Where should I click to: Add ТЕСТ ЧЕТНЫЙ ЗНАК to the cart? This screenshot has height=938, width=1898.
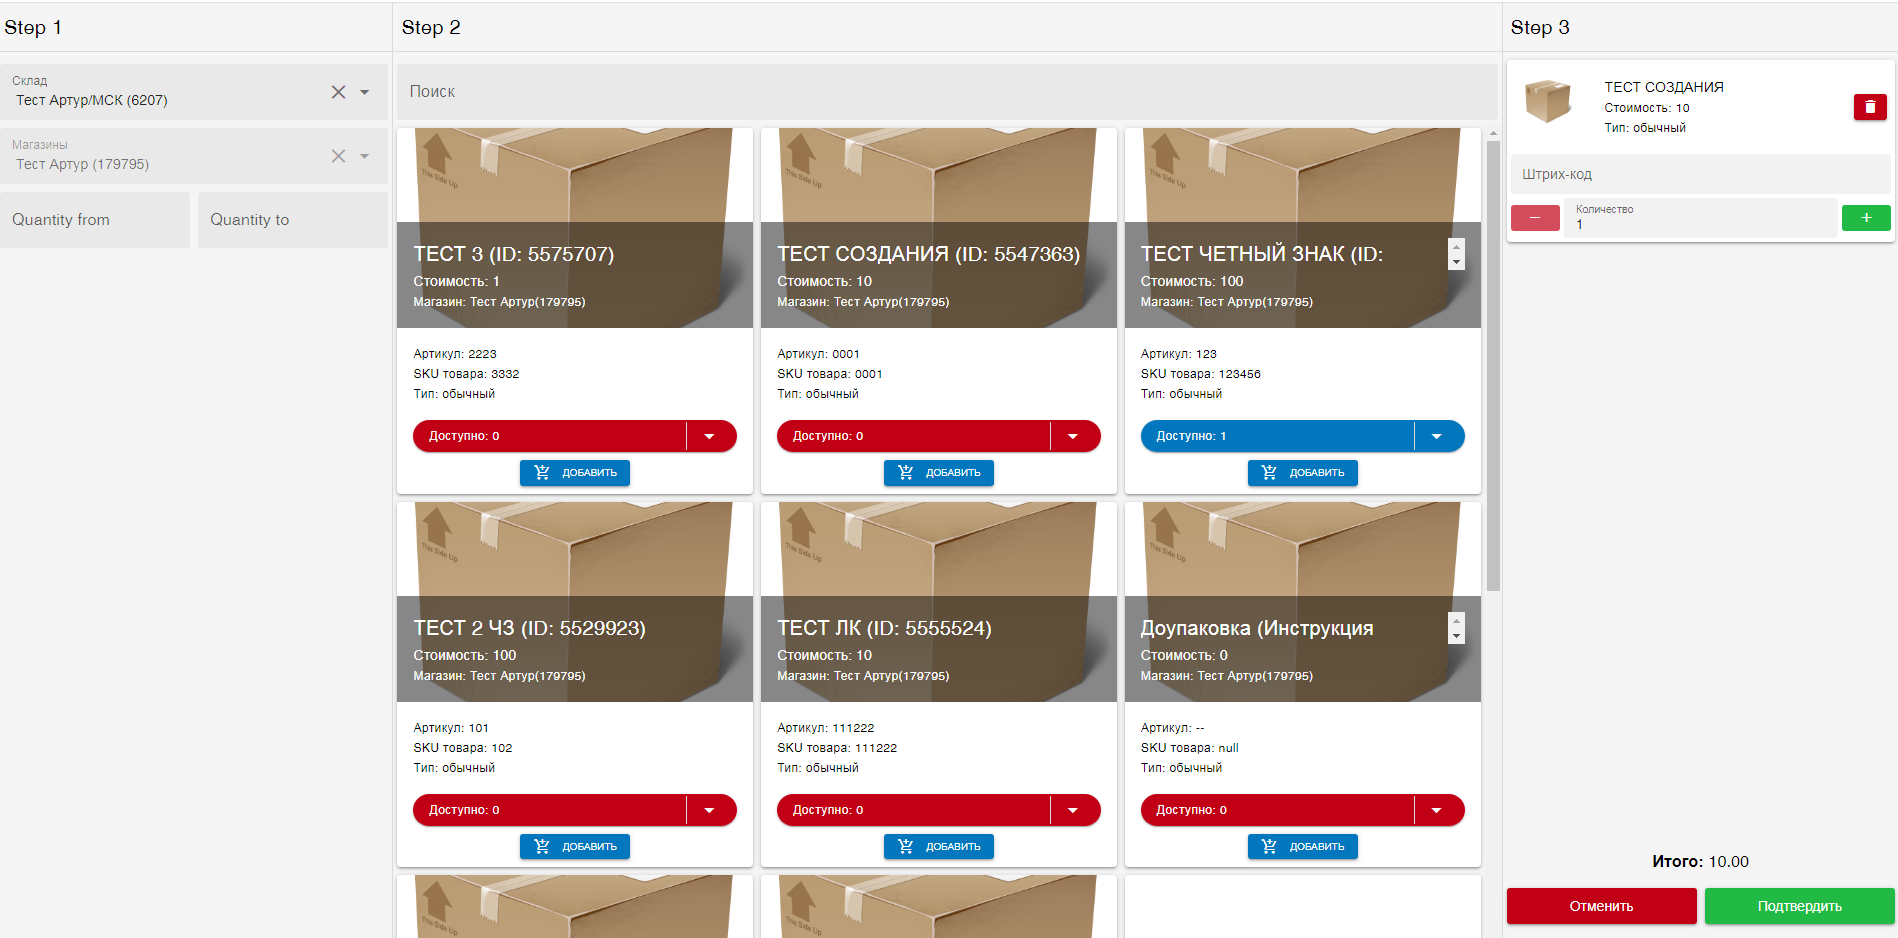pyautogui.click(x=1303, y=473)
